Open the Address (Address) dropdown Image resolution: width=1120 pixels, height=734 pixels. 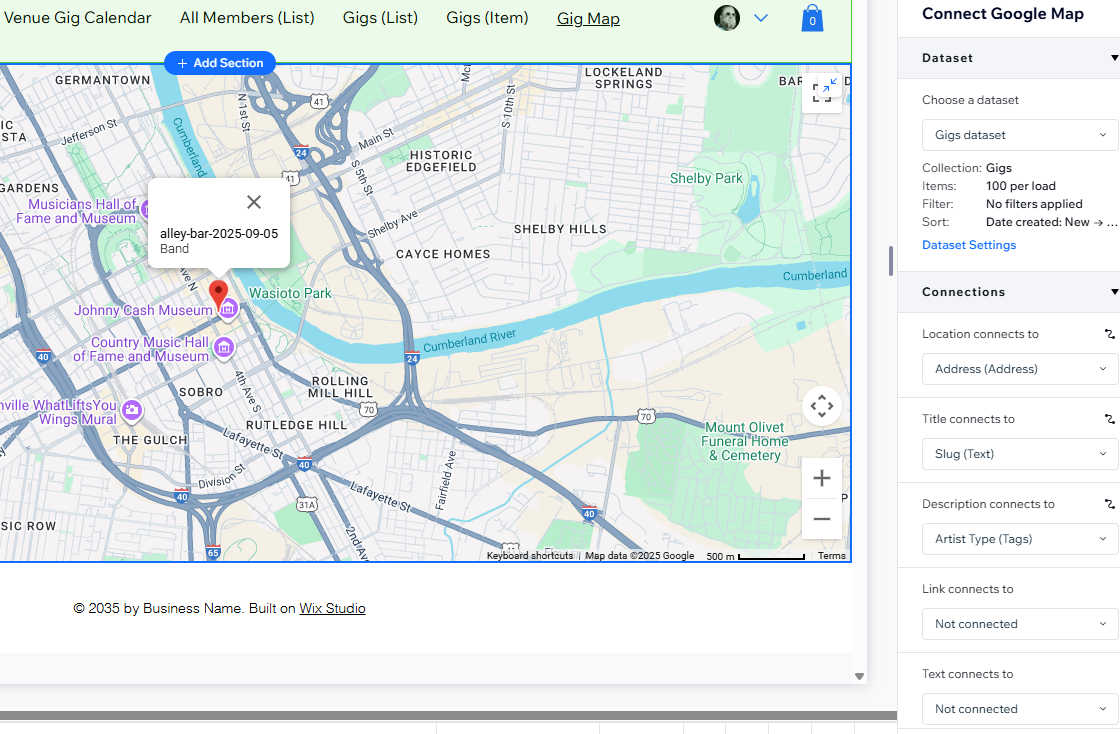pos(1020,369)
